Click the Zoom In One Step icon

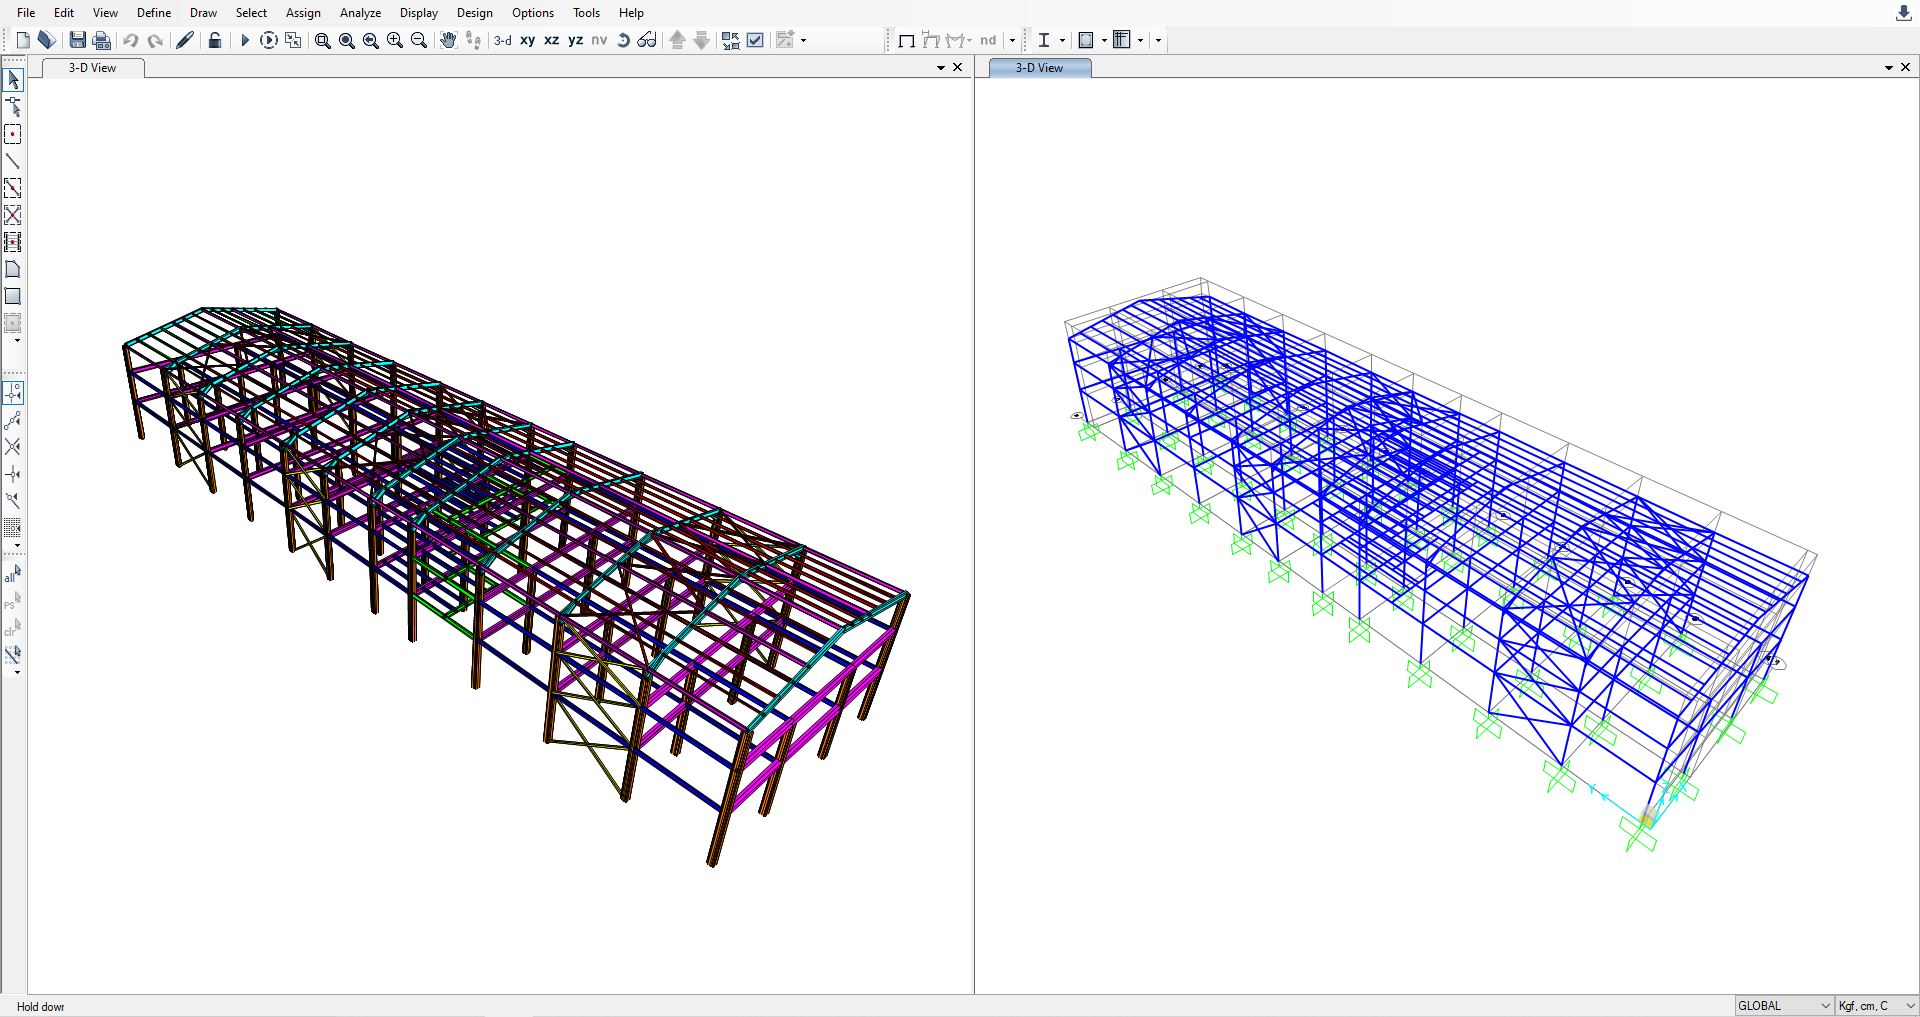pyautogui.click(x=394, y=40)
